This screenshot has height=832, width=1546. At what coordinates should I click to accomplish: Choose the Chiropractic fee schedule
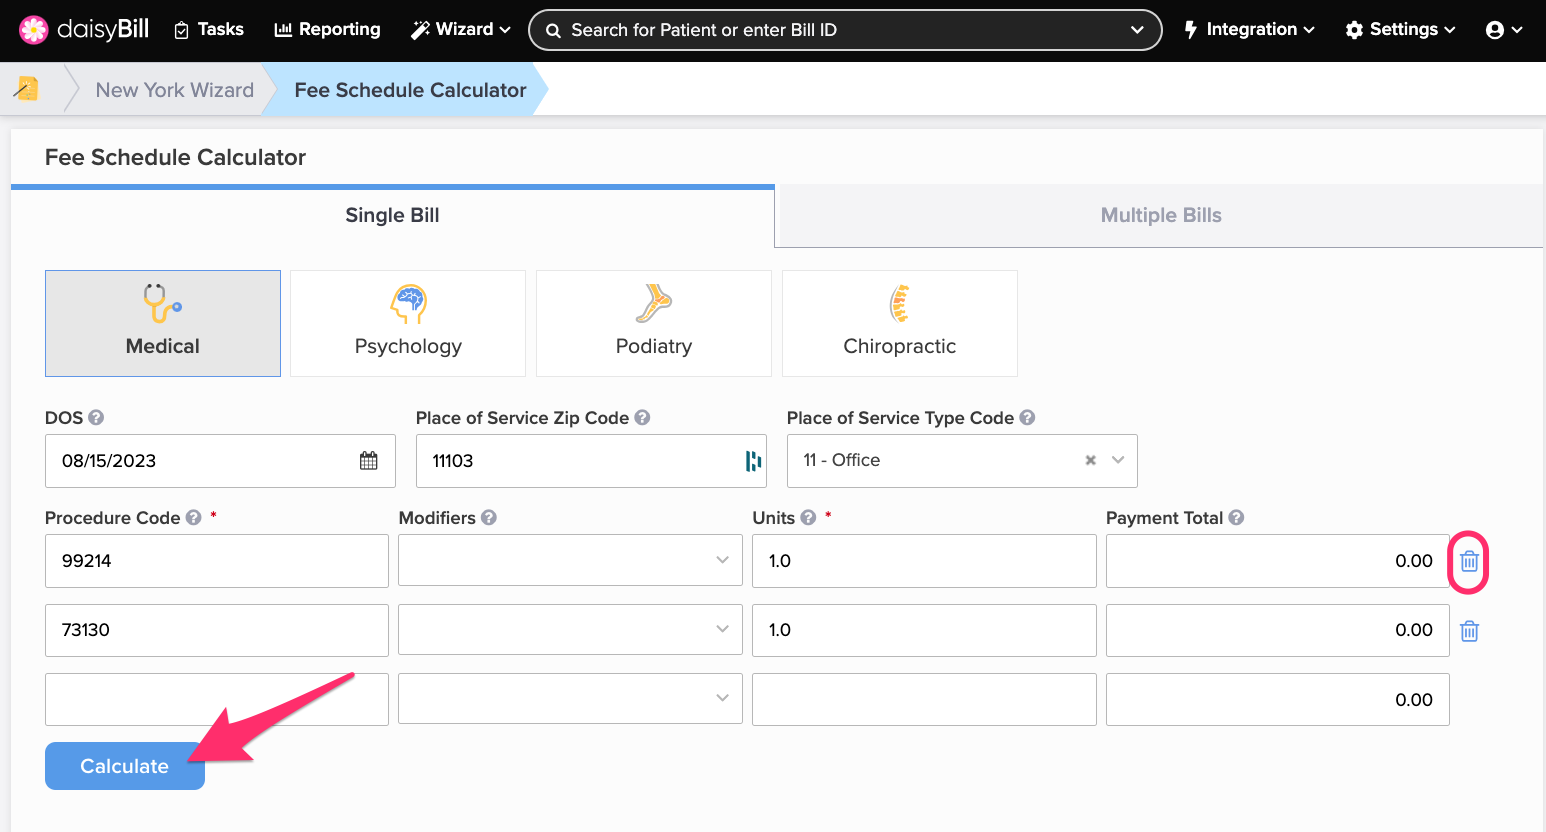[899, 324]
